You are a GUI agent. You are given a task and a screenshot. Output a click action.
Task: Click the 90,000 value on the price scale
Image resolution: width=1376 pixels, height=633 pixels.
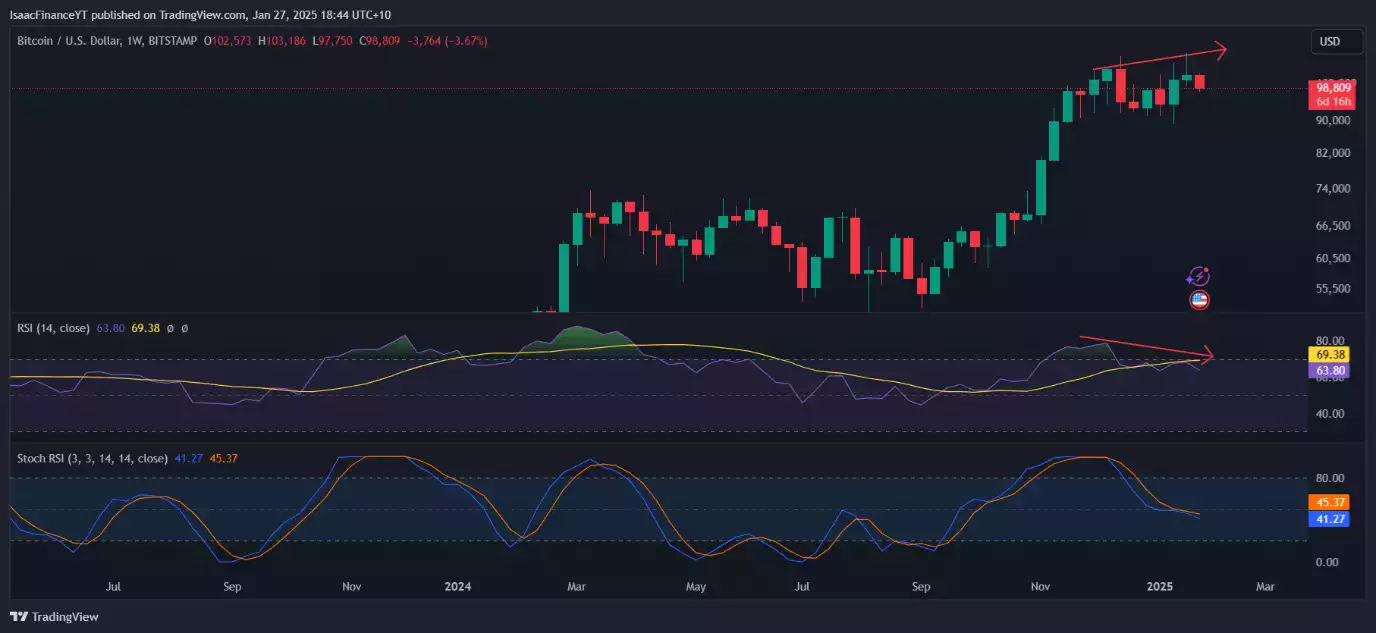1333,121
